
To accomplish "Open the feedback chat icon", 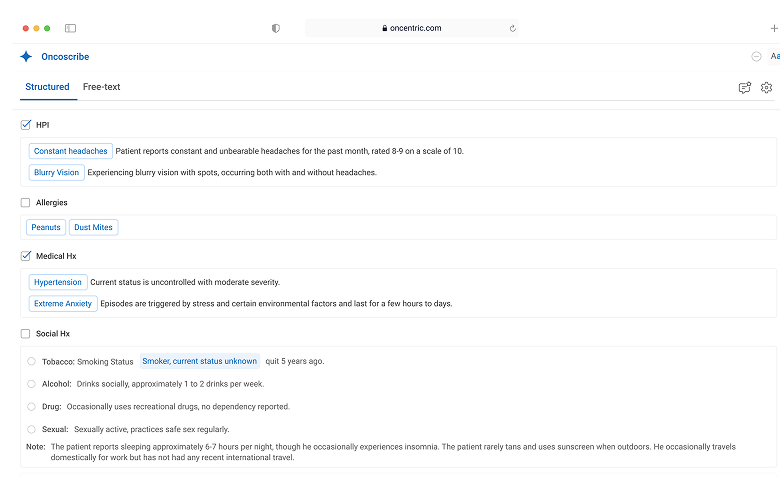I will [744, 88].
